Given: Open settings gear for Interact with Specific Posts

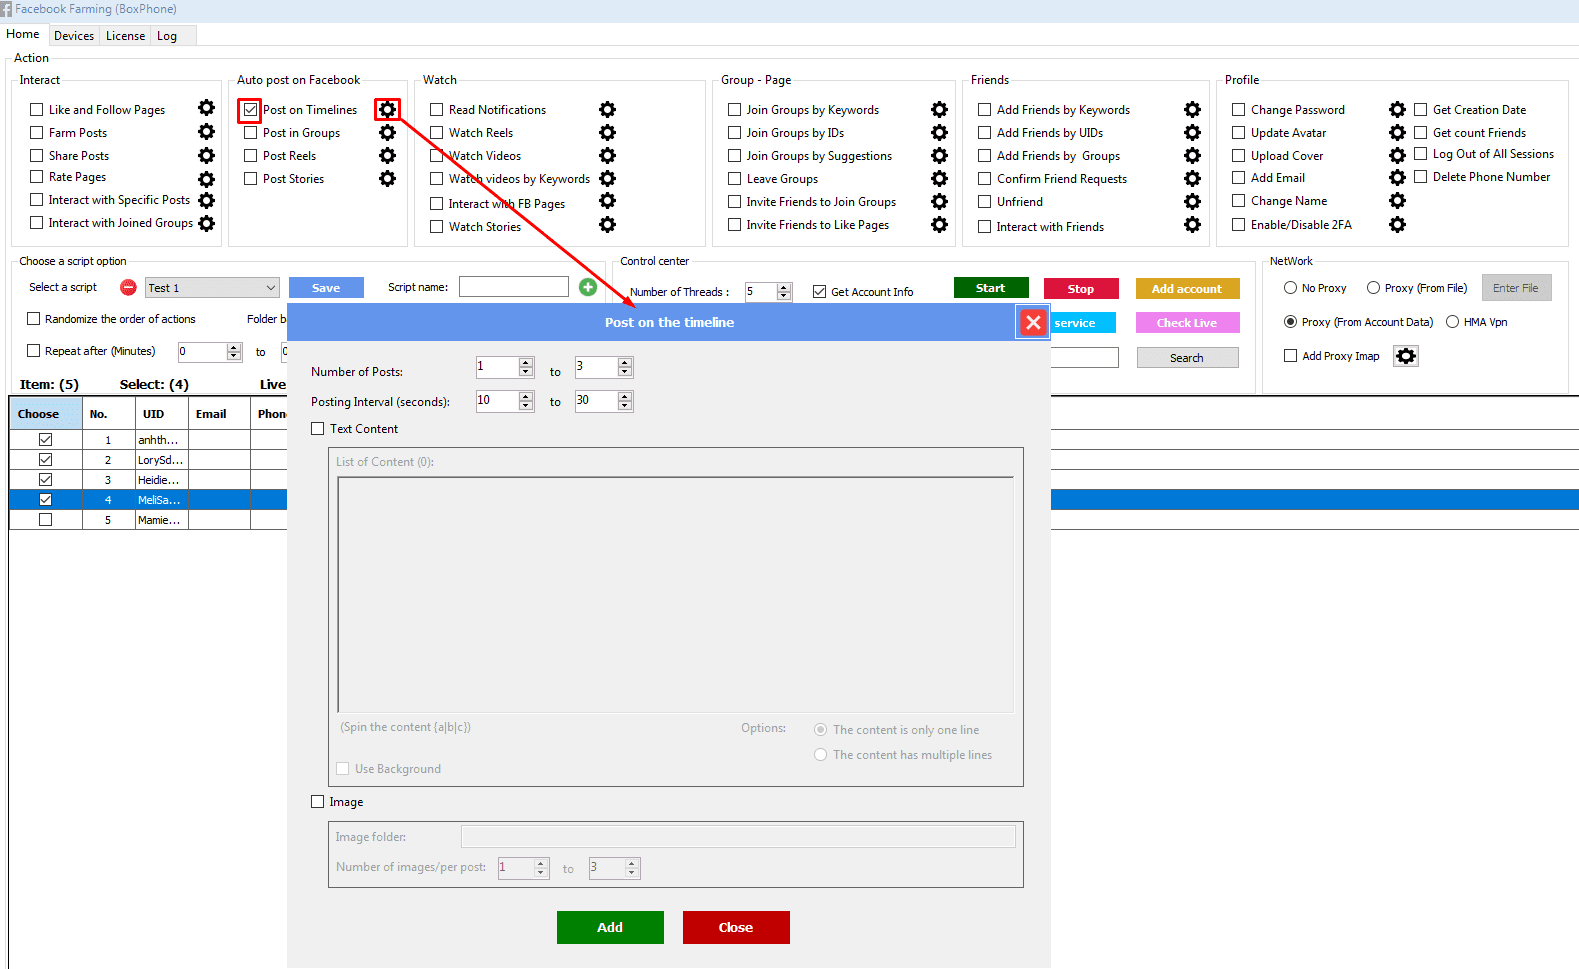Looking at the screenshot, I should coord(206,200).
